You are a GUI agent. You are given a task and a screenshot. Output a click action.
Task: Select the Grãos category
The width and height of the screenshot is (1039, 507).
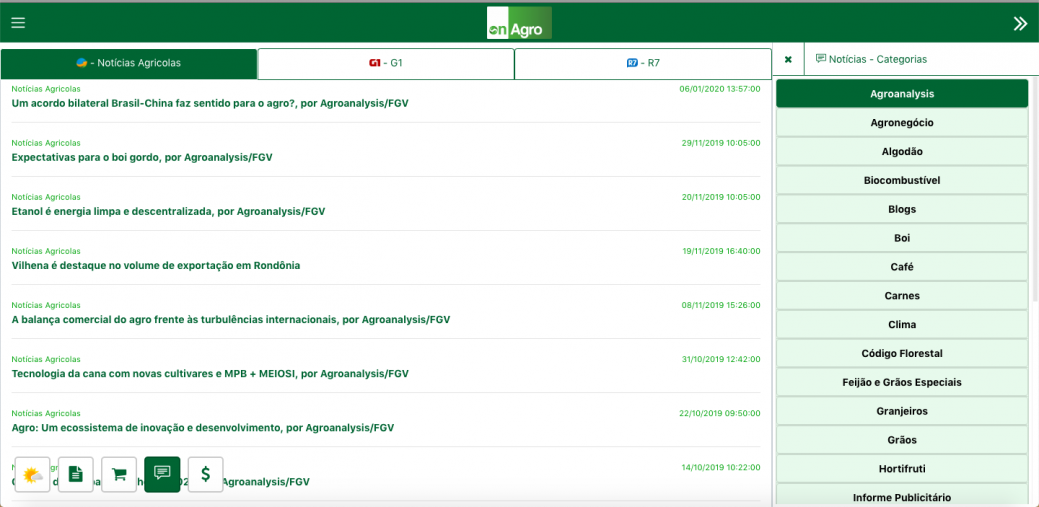[902, 440]
